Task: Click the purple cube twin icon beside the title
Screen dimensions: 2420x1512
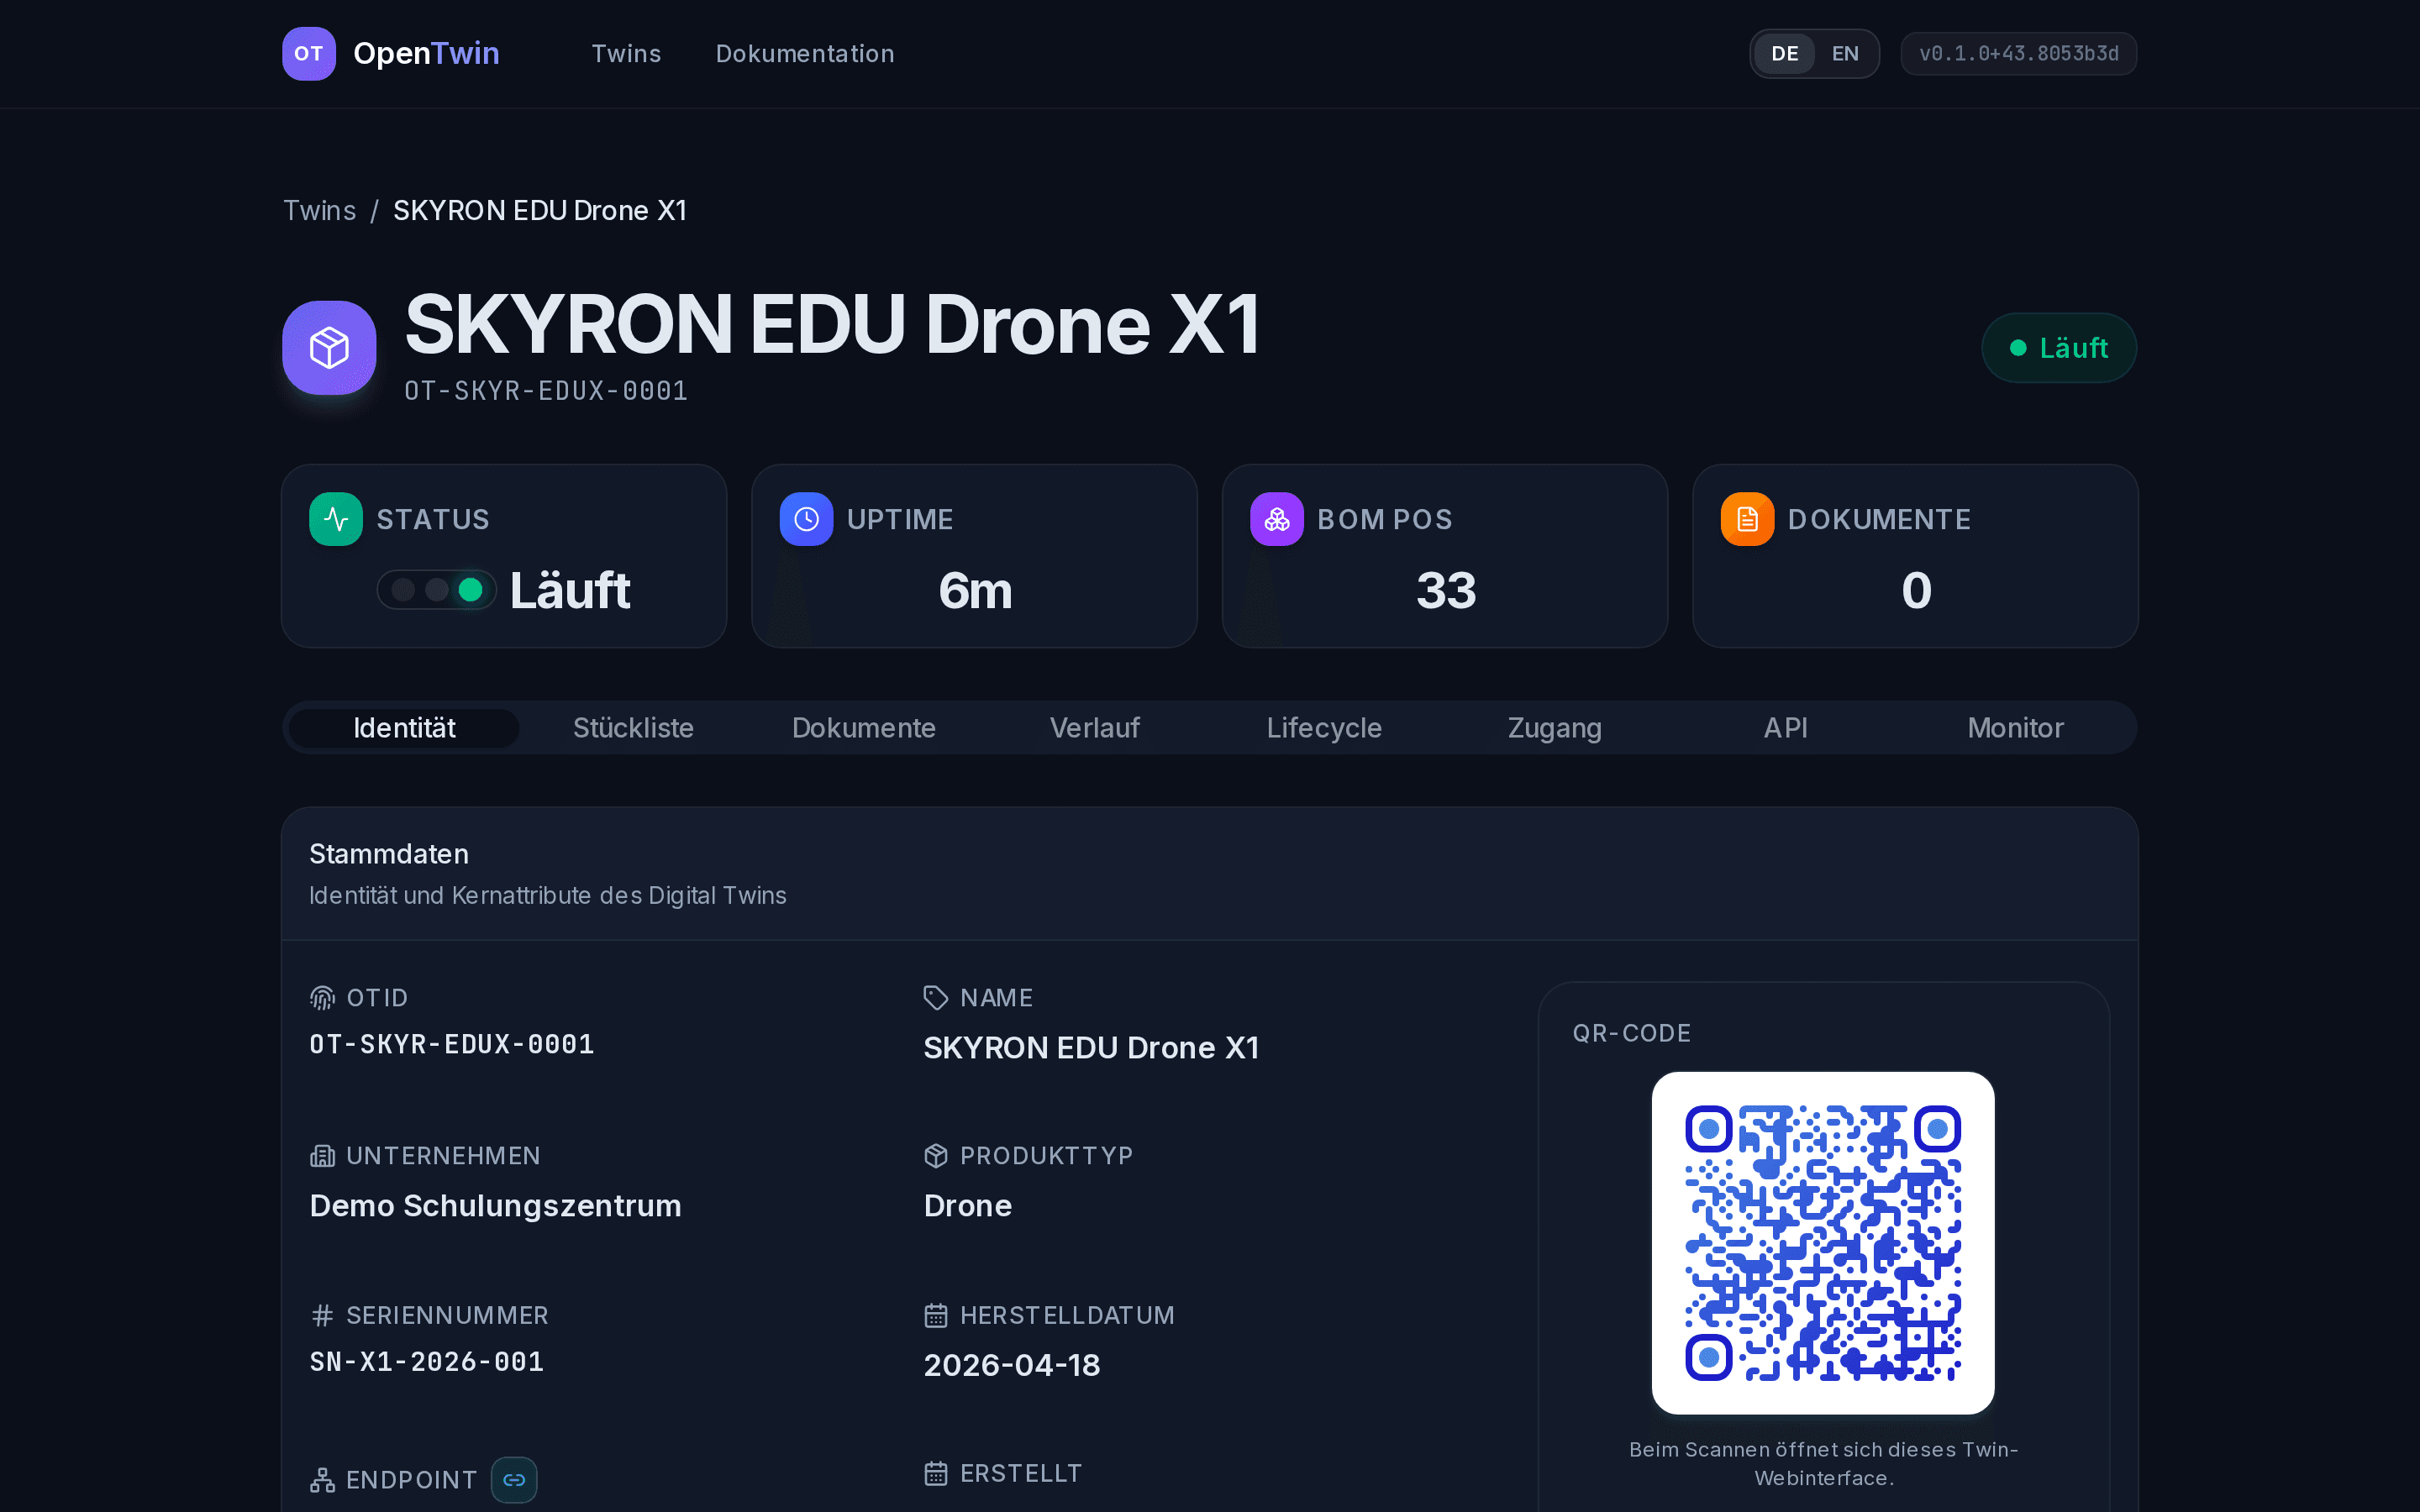Action: (x=329, y=348)
